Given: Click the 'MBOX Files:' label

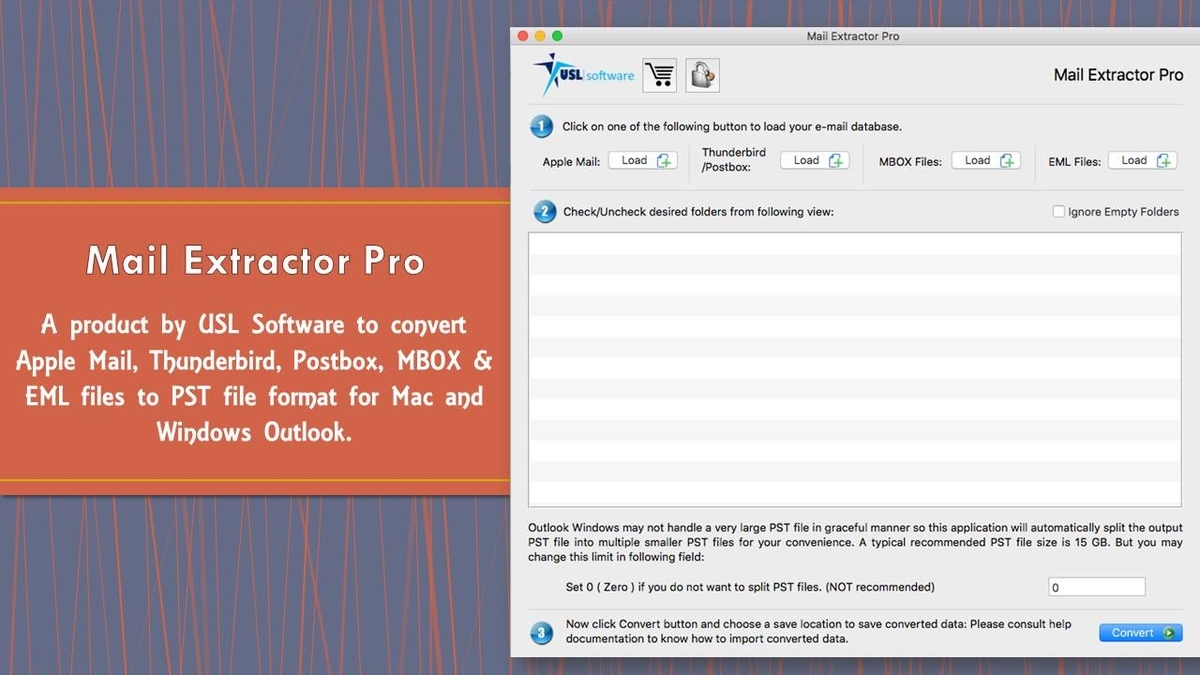Looking at the screenshot, I should (911, 161).
